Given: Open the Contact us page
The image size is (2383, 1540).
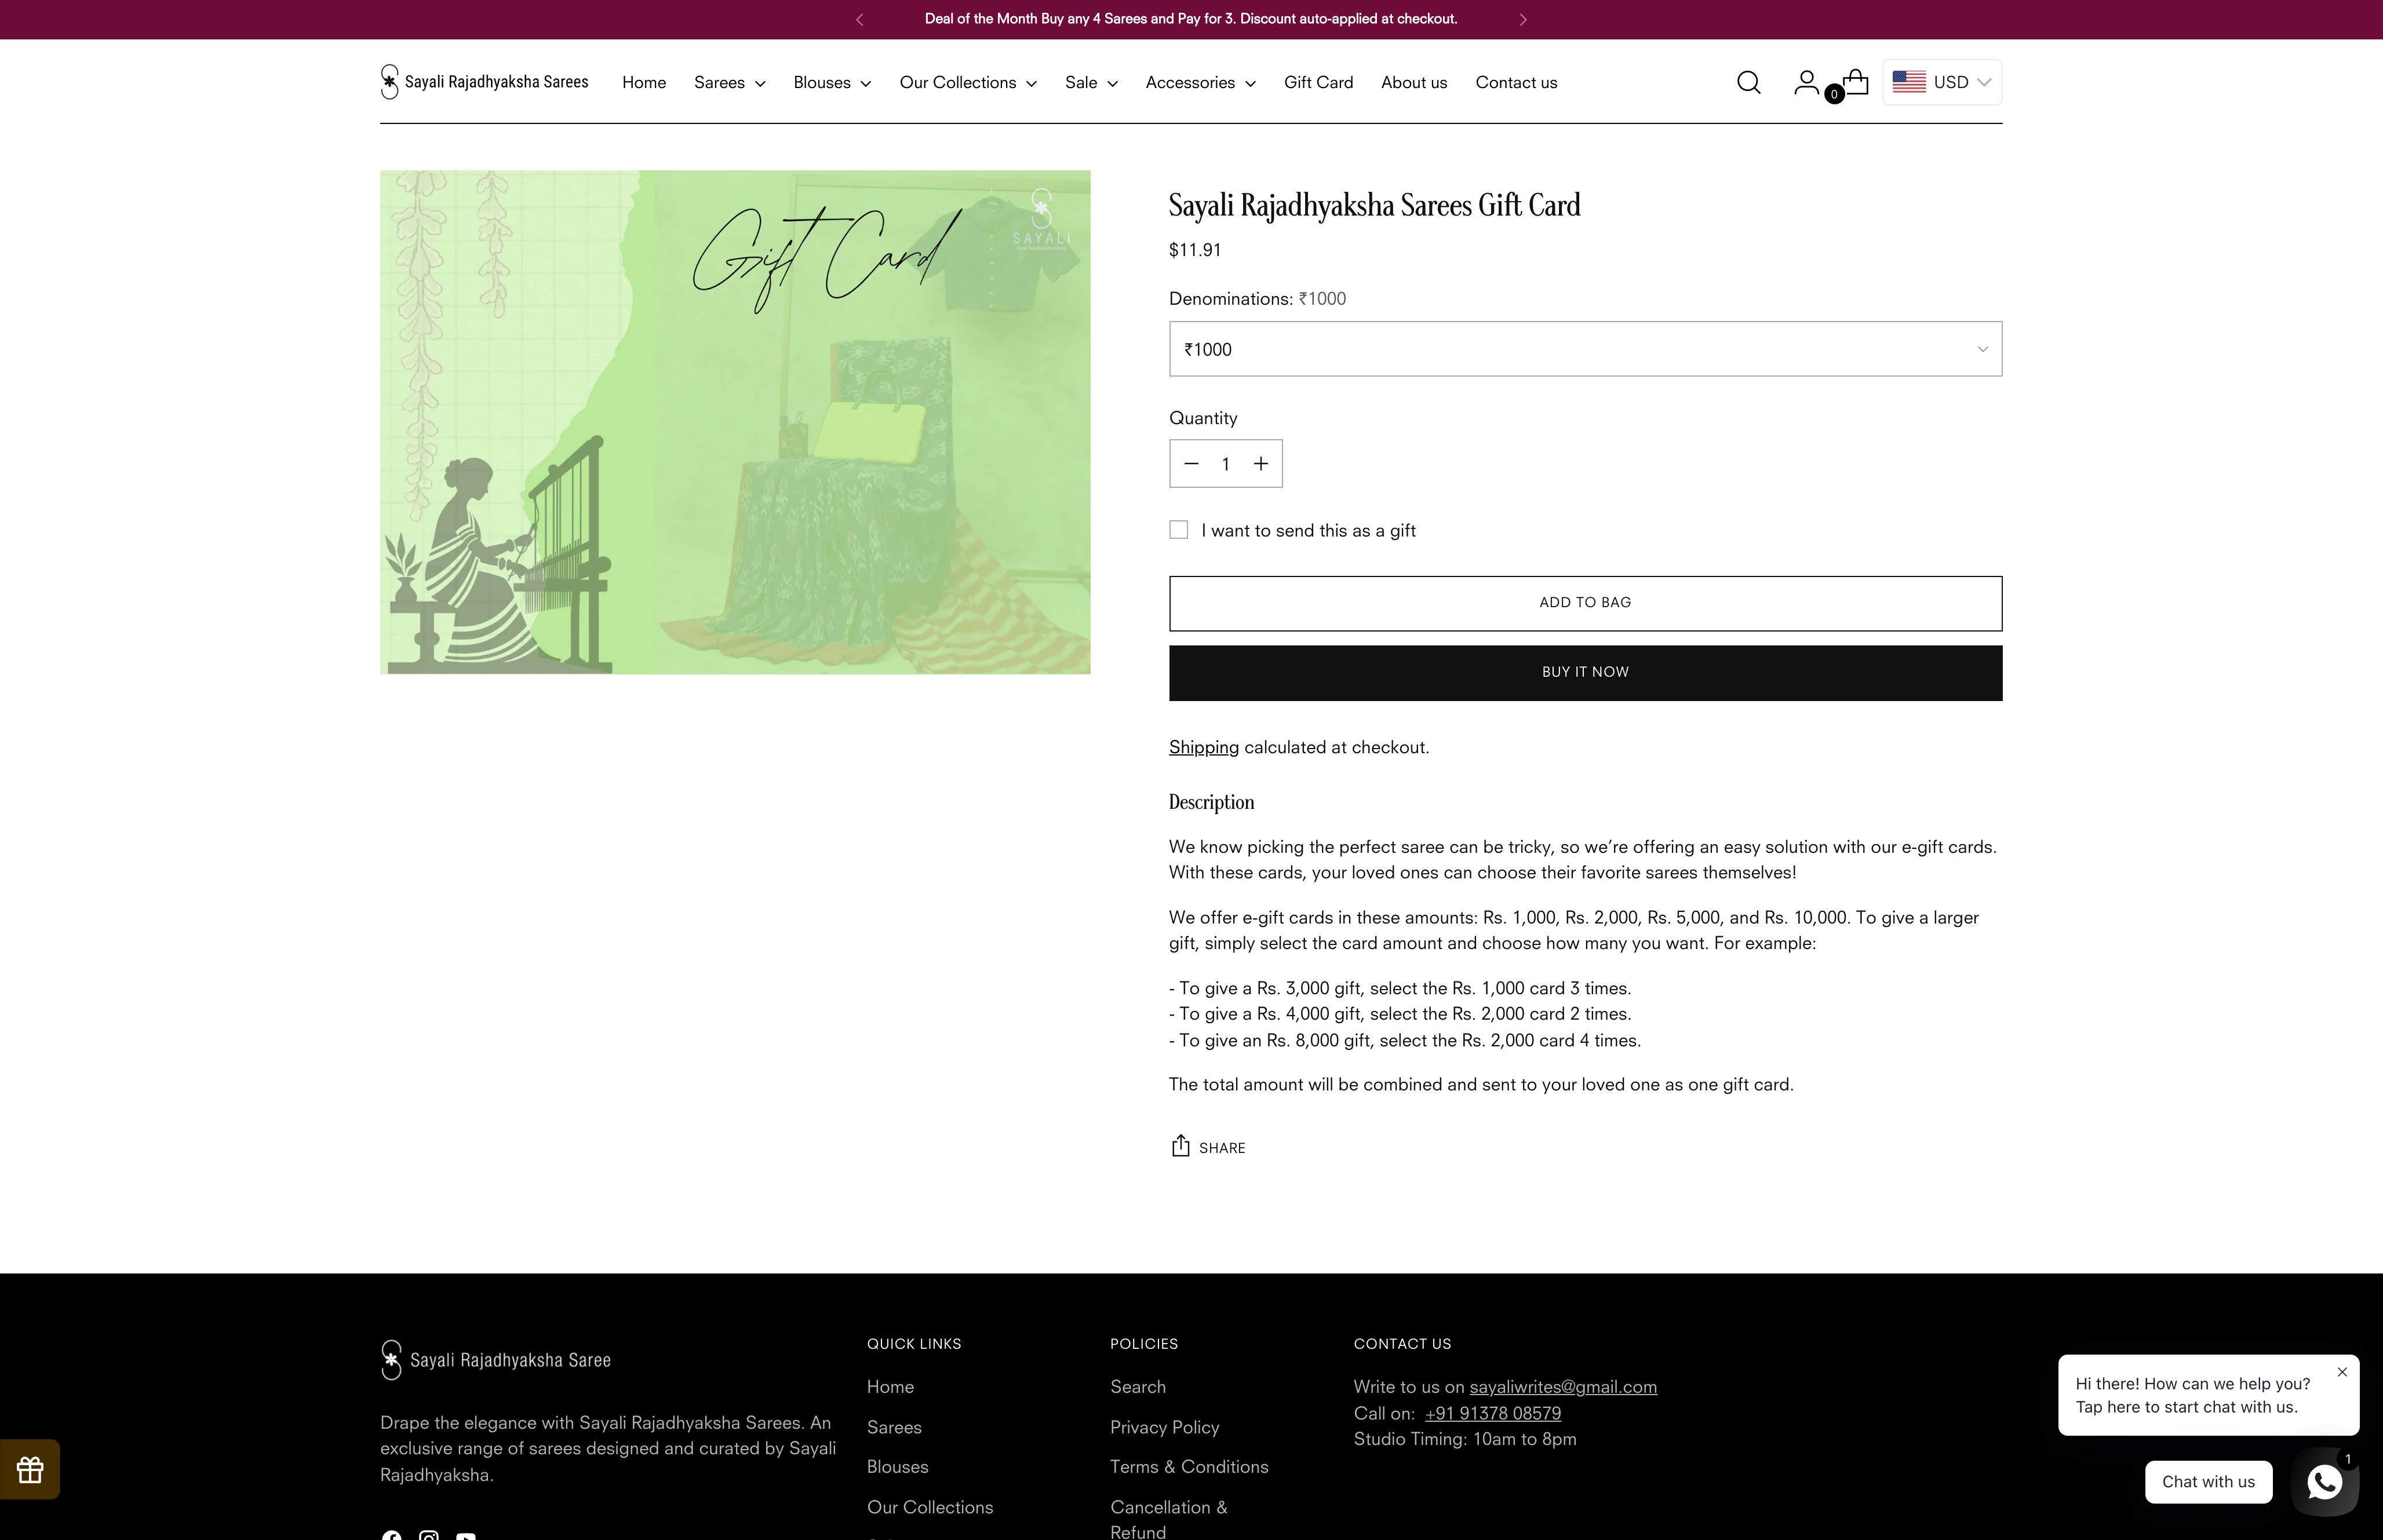Looking at the screenshot, I should point(1515,82).
